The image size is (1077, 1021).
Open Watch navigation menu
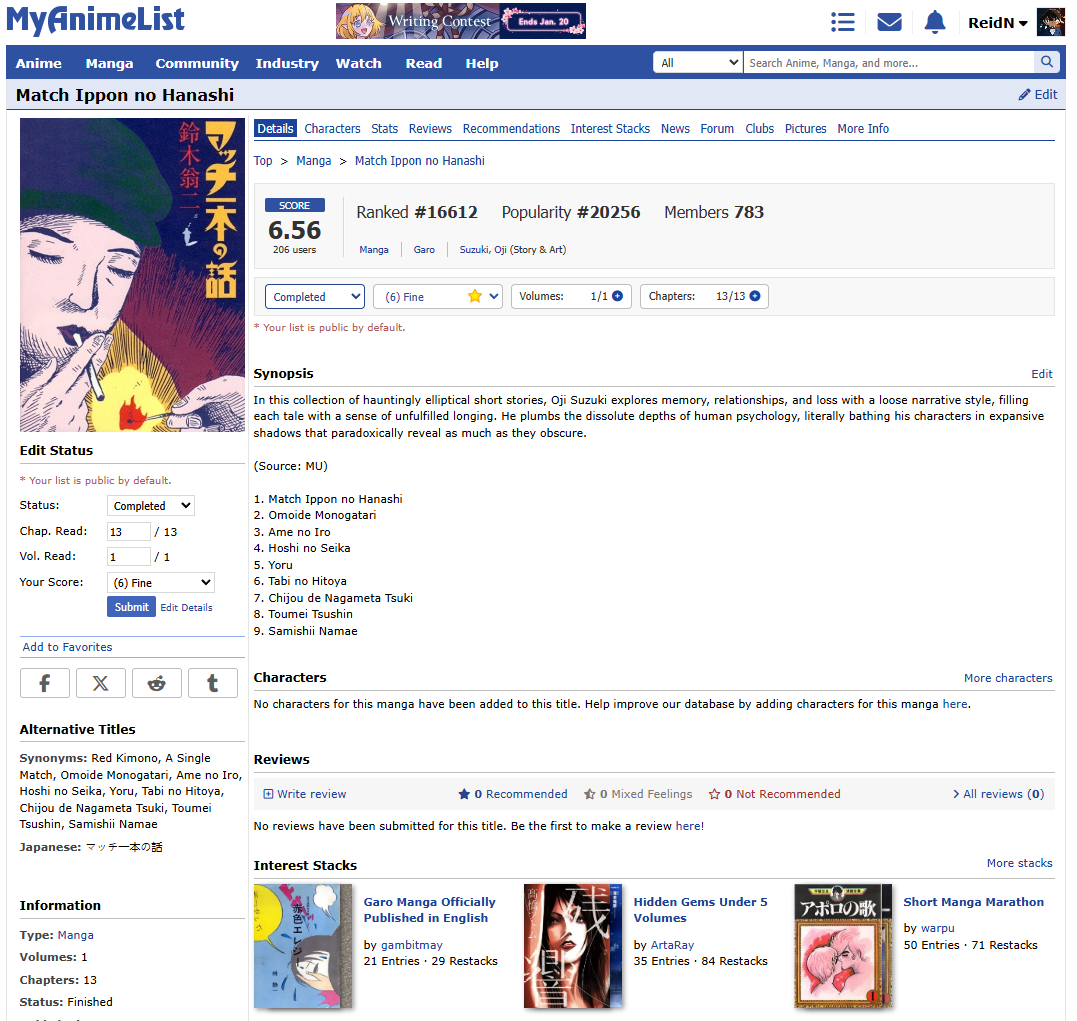[359, 63]
